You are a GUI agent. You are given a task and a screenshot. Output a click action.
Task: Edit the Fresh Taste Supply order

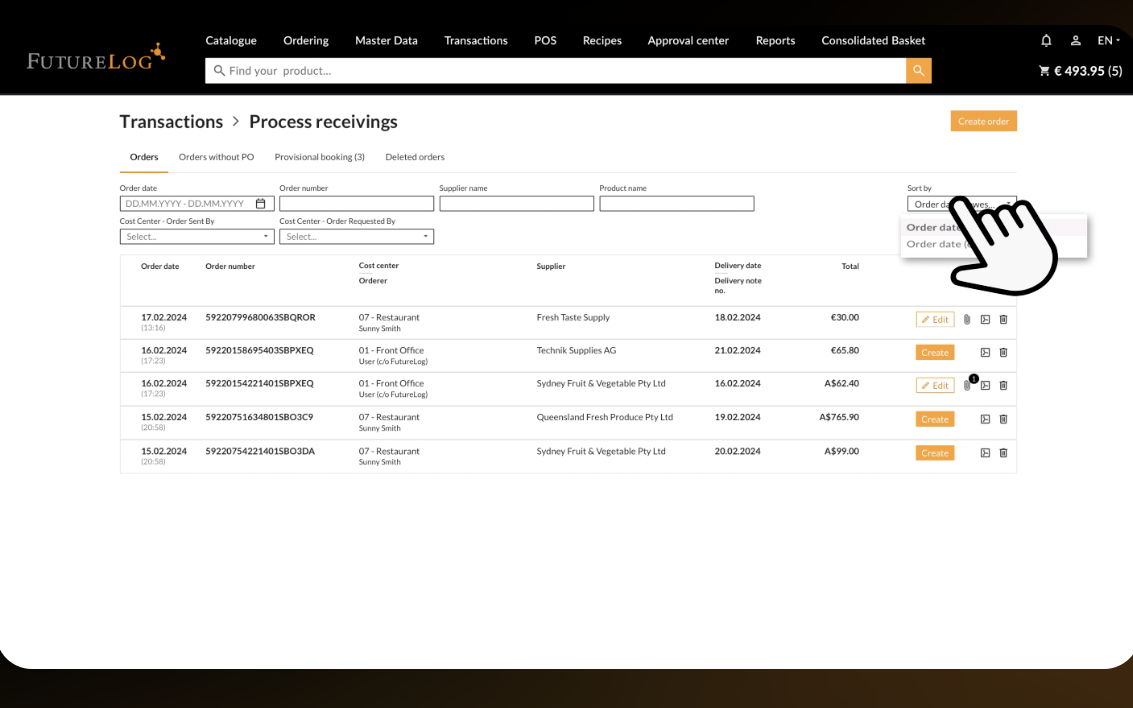click(x=935, y=320)
